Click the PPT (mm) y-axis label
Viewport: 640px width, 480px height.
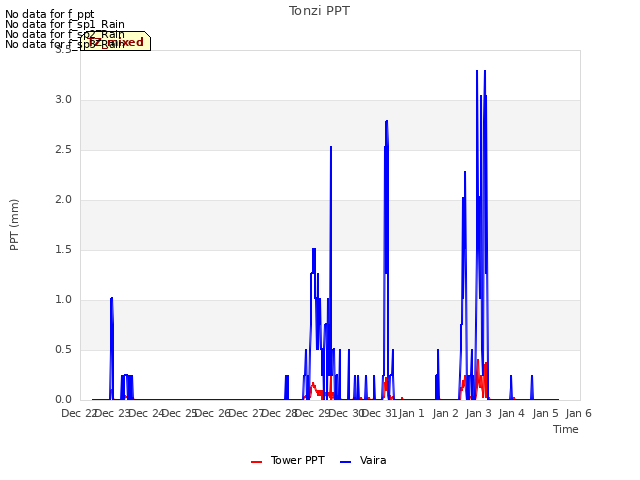pos(14,225)
